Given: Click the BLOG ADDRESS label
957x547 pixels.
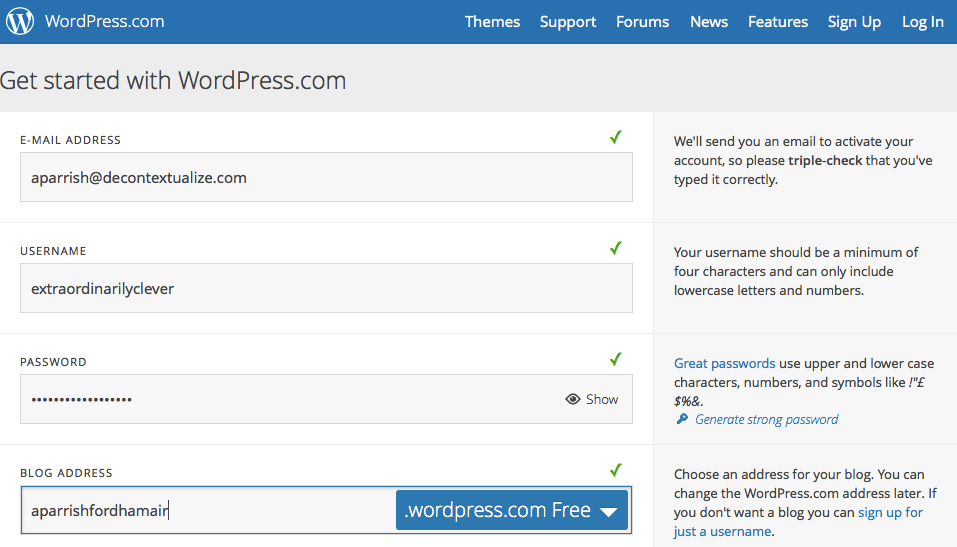Looking at the screenshot, I should point(66,473).
